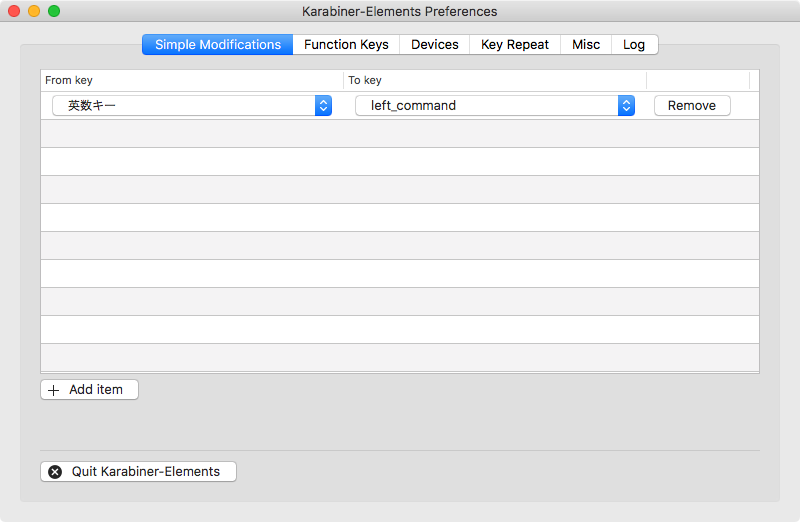This screenshot has width=800, height=522.
Task: Click the To key column header
Action: tap(495, 81)
